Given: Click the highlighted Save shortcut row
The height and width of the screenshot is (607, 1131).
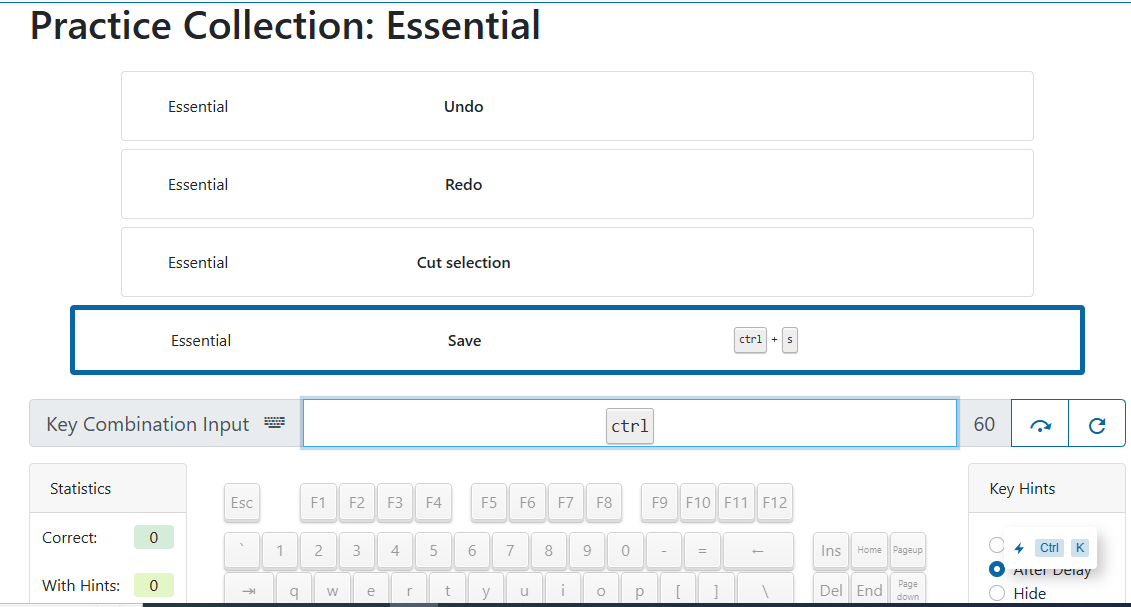Looking at the screenshot, I should 577,341.
